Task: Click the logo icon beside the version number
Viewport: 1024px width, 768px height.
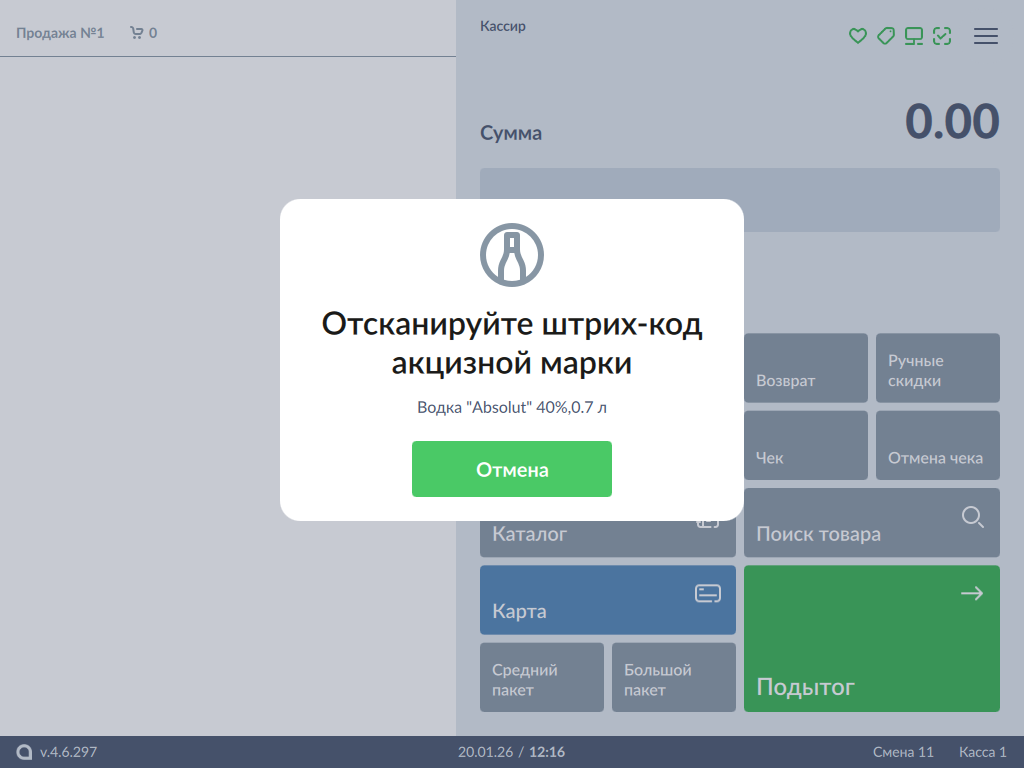Action: point(25,752)
